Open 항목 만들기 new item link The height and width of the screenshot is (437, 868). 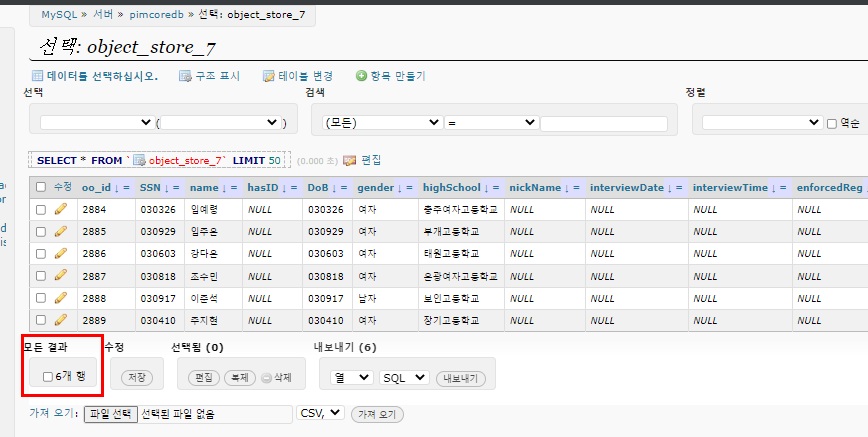398,76
